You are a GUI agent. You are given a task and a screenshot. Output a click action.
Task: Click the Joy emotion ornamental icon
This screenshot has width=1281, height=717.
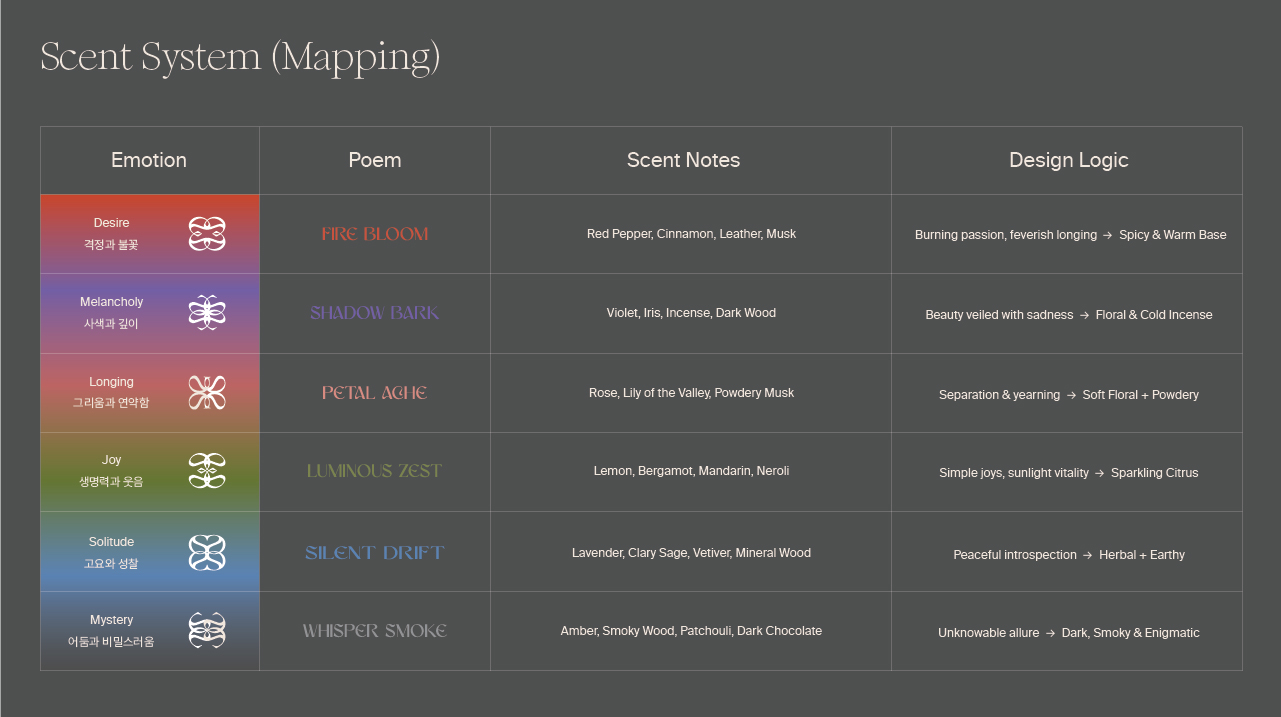pos(207,471)
